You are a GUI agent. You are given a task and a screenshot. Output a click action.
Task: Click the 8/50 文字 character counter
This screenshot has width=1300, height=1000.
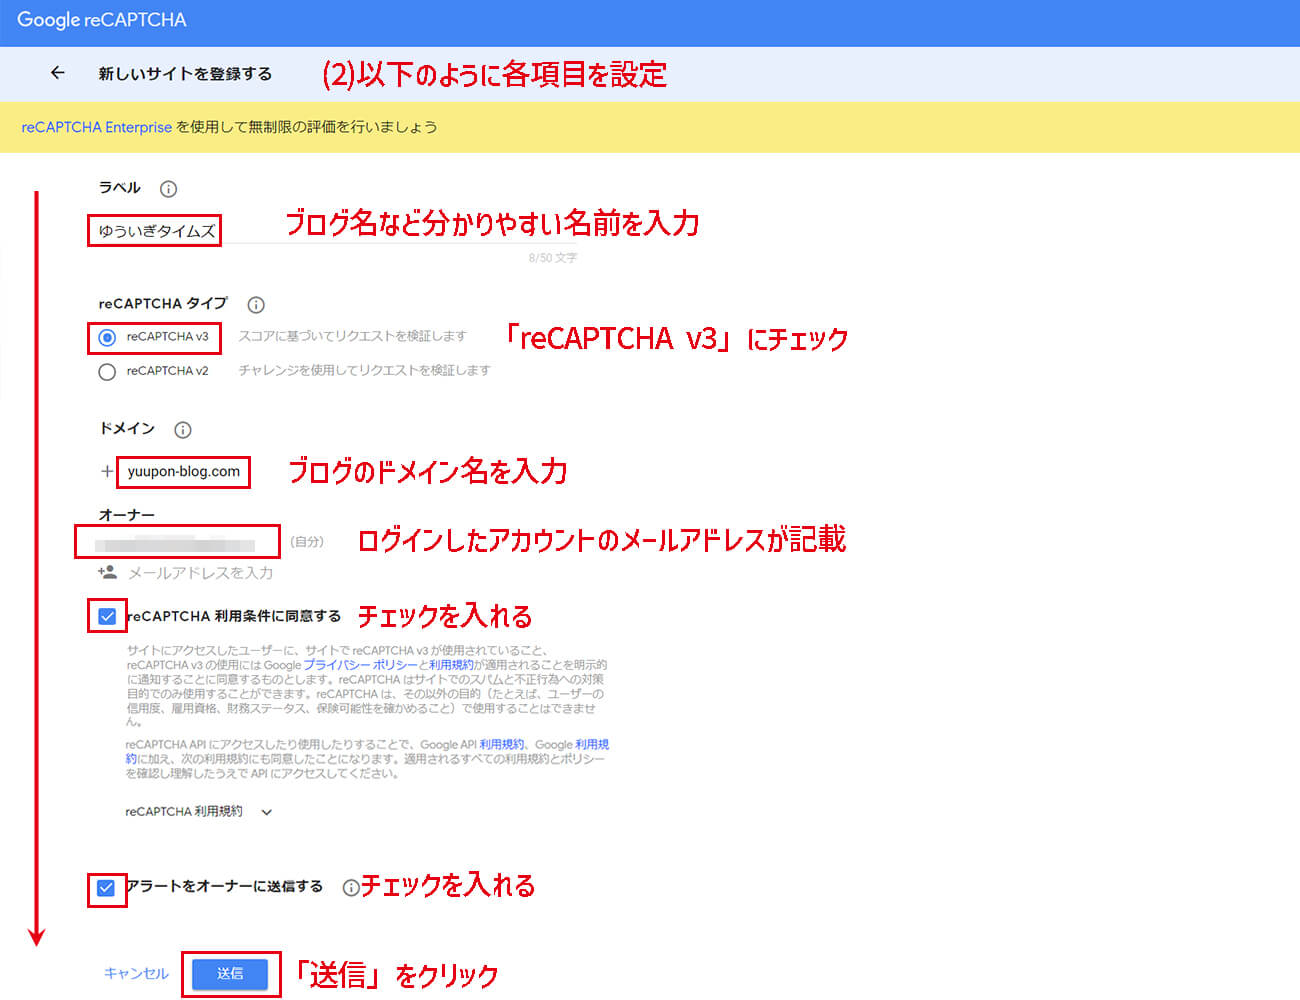553,258
